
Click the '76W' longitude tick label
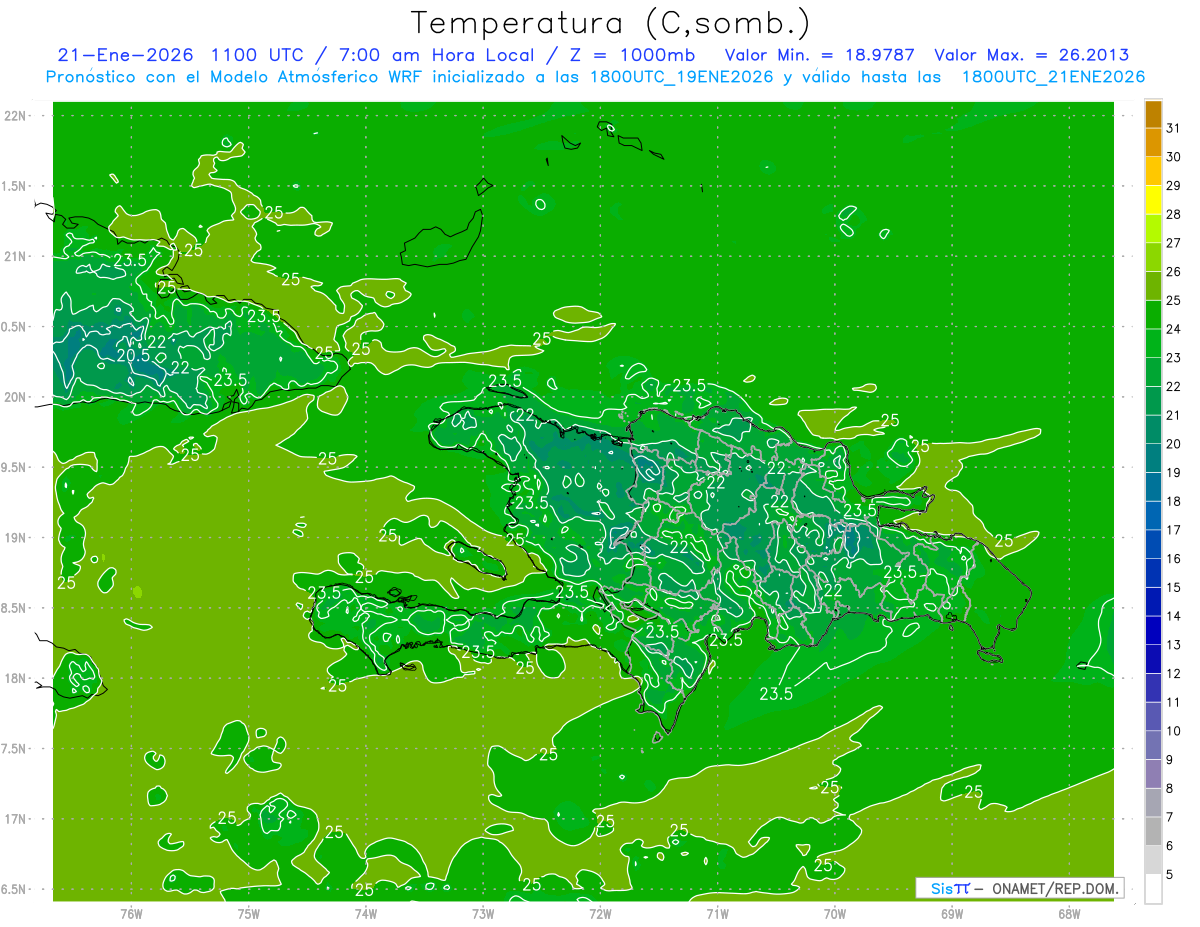click(131, 913)
